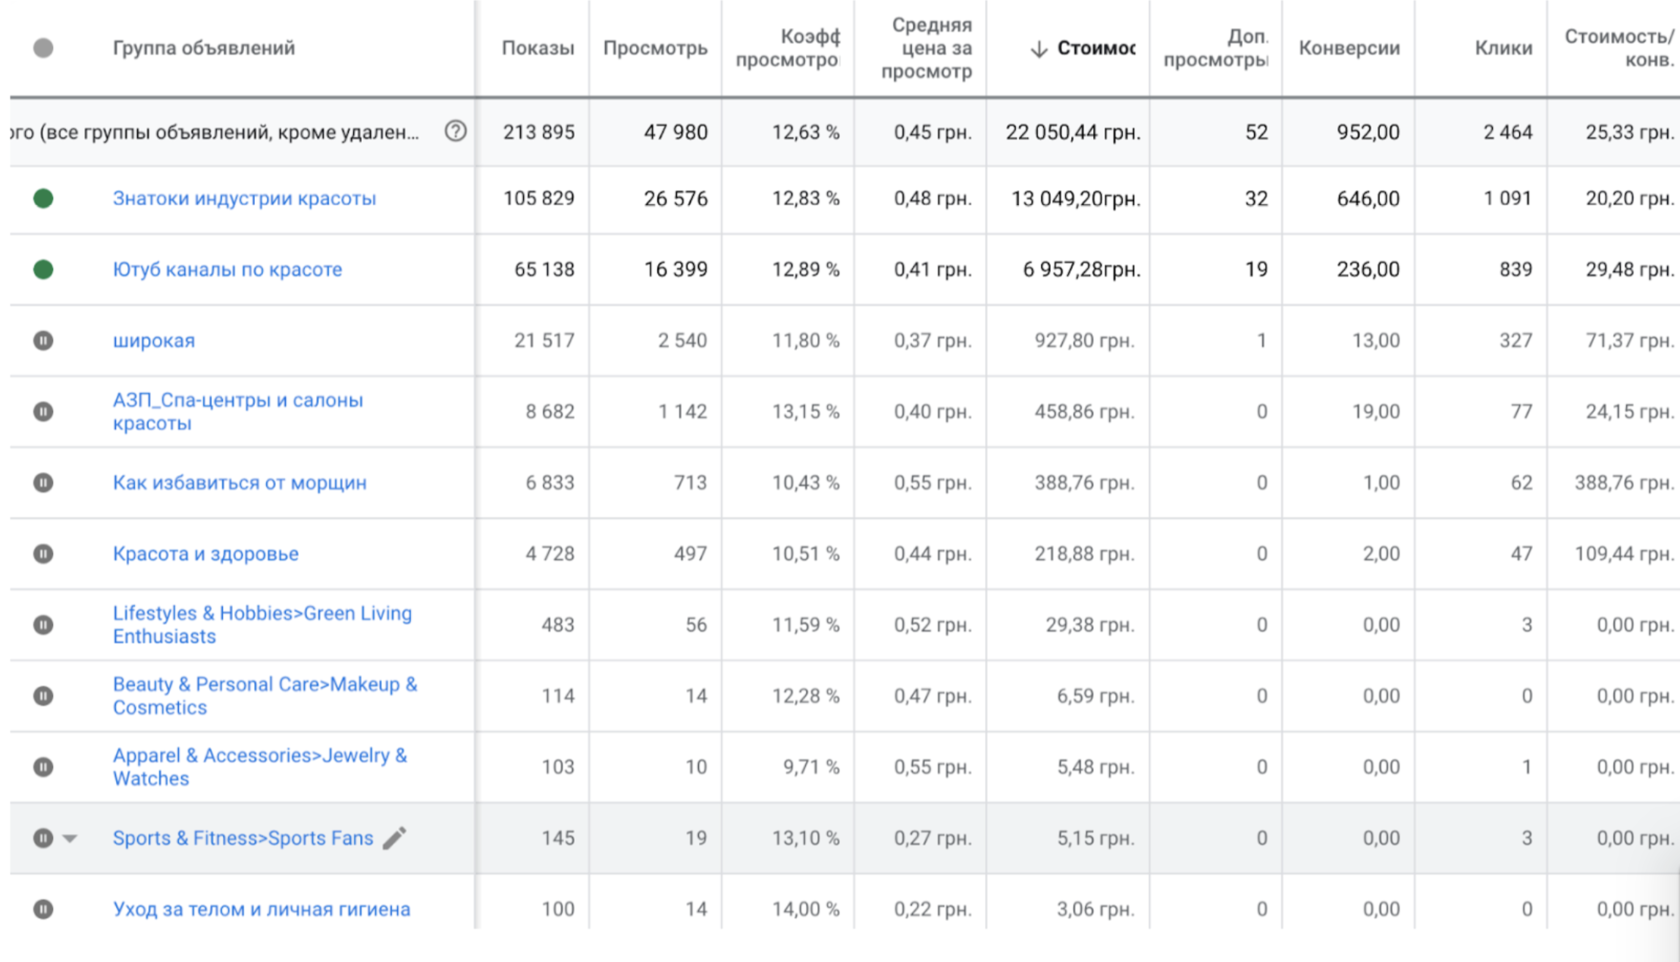Screen dimensions: 1680x962
Task: Click the 388,76 грн. cost-per-conversion cell
Action: point(1624,482)
